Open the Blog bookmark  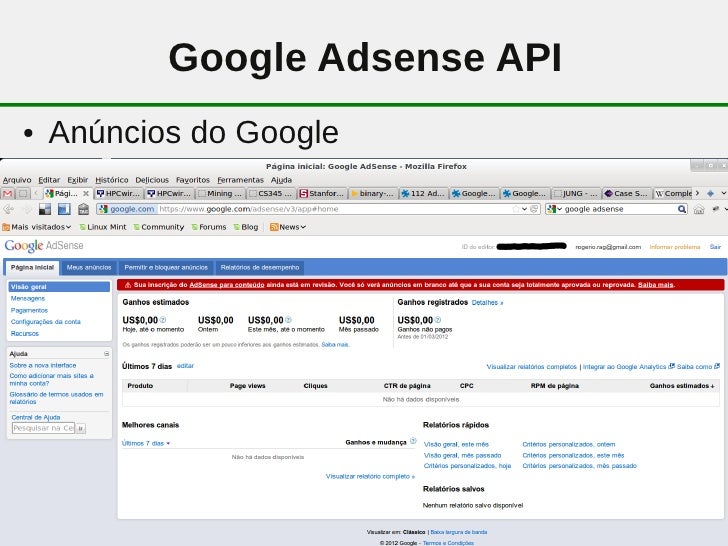[x=246, y=227]
